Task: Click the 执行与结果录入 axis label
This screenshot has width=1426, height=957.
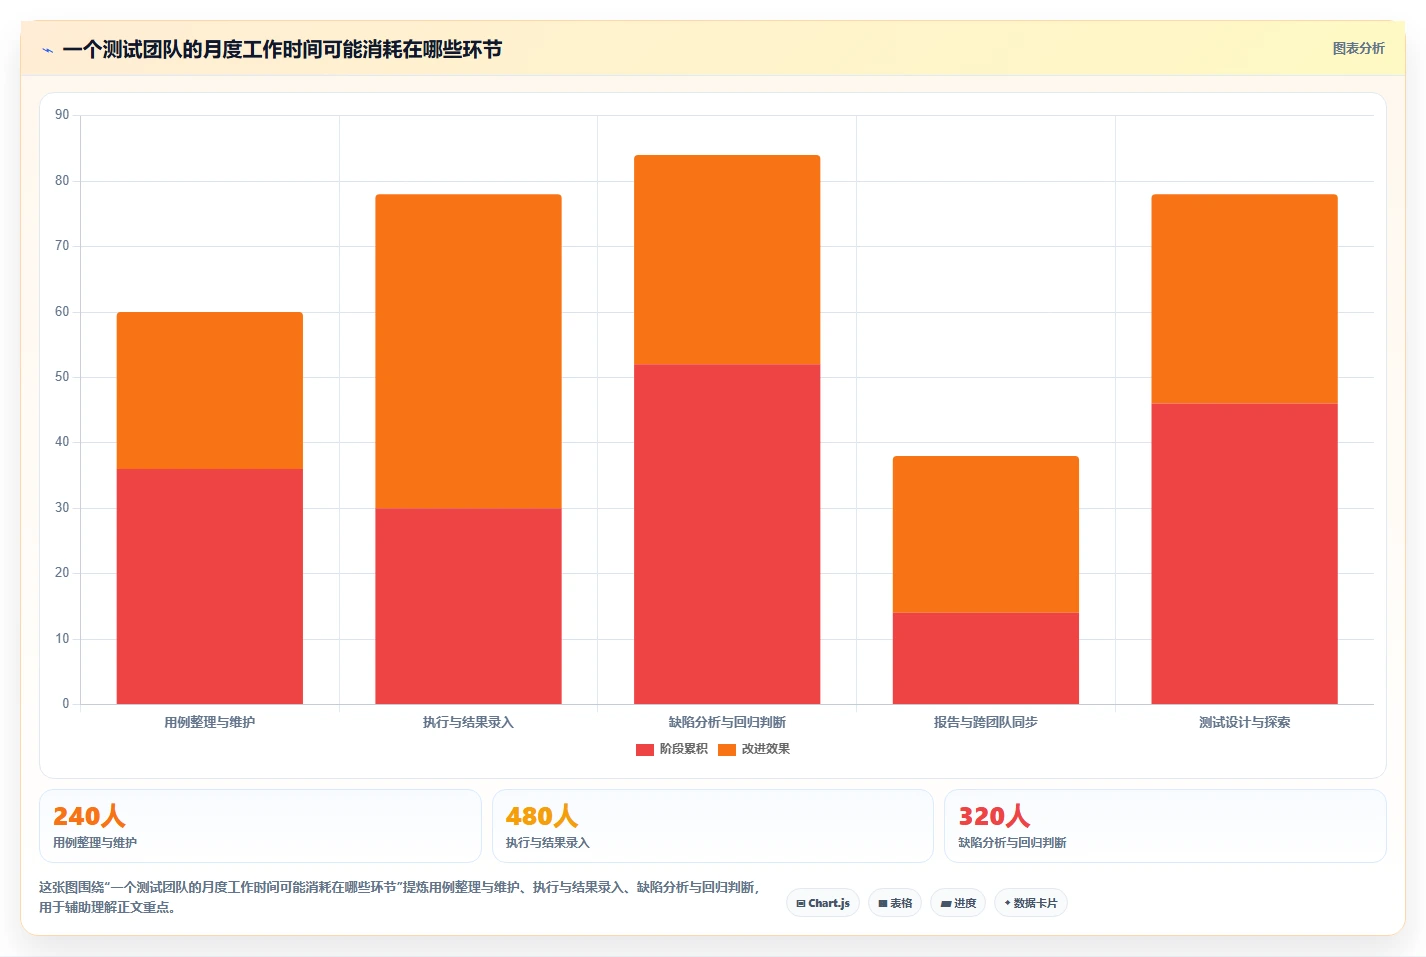Action: [468, 722]
